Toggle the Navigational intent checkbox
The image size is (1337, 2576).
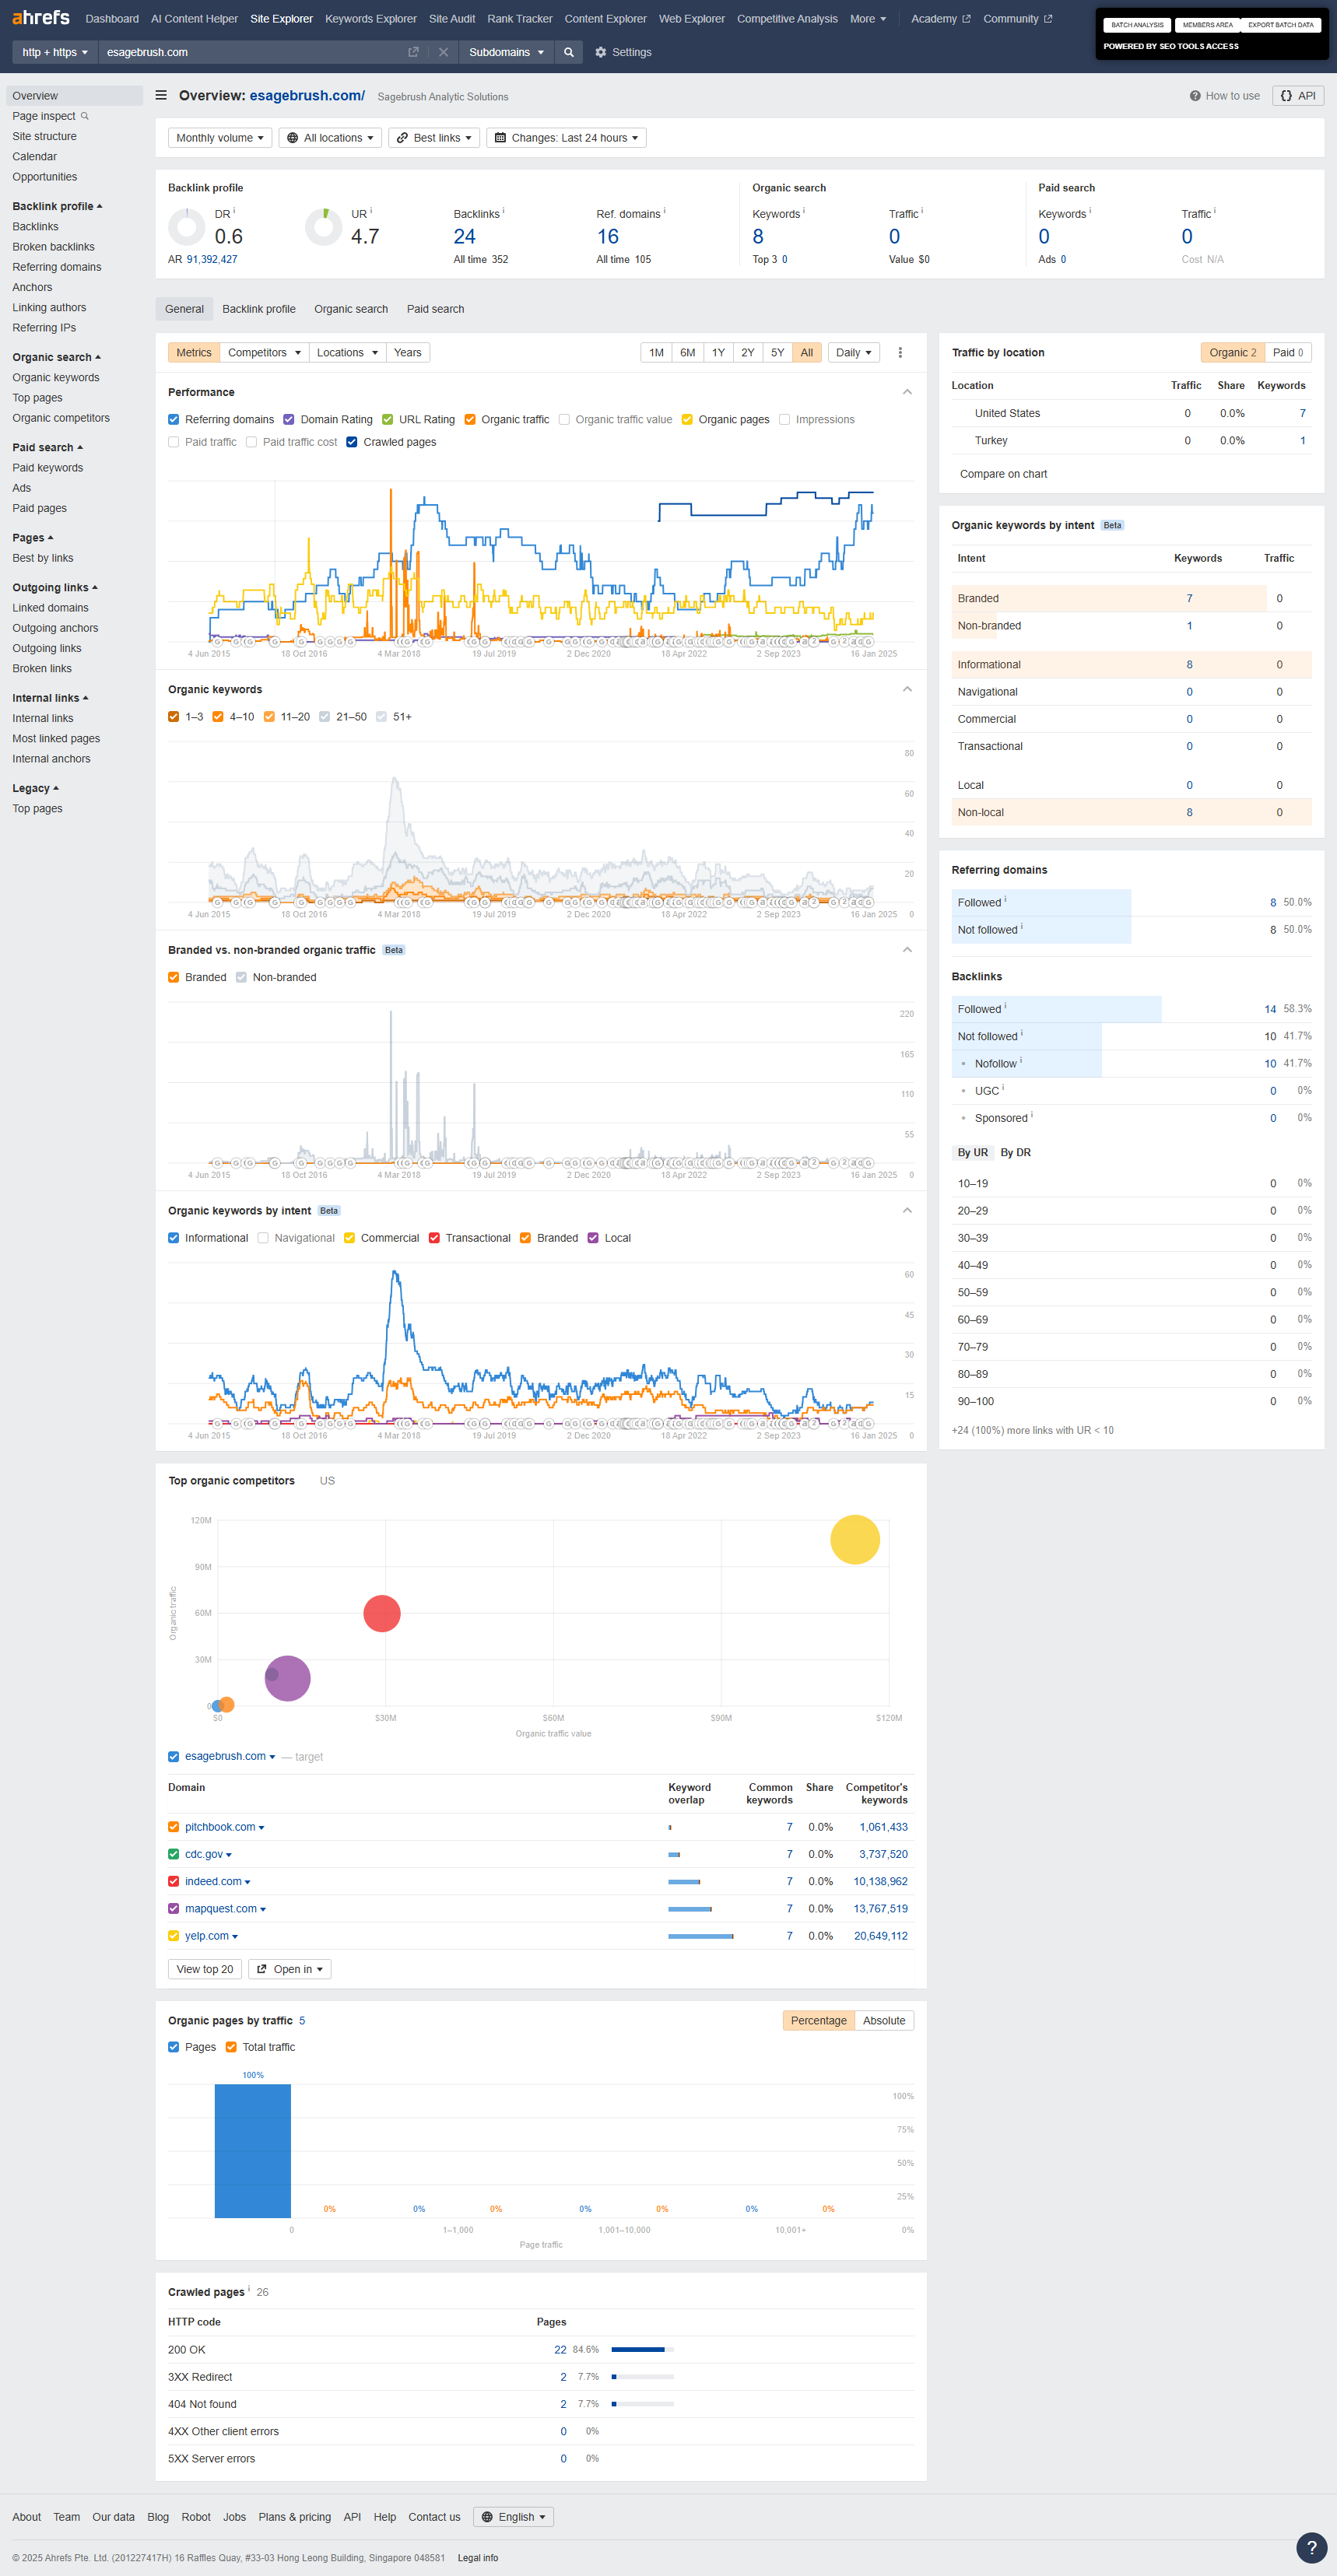(263, 1238)
